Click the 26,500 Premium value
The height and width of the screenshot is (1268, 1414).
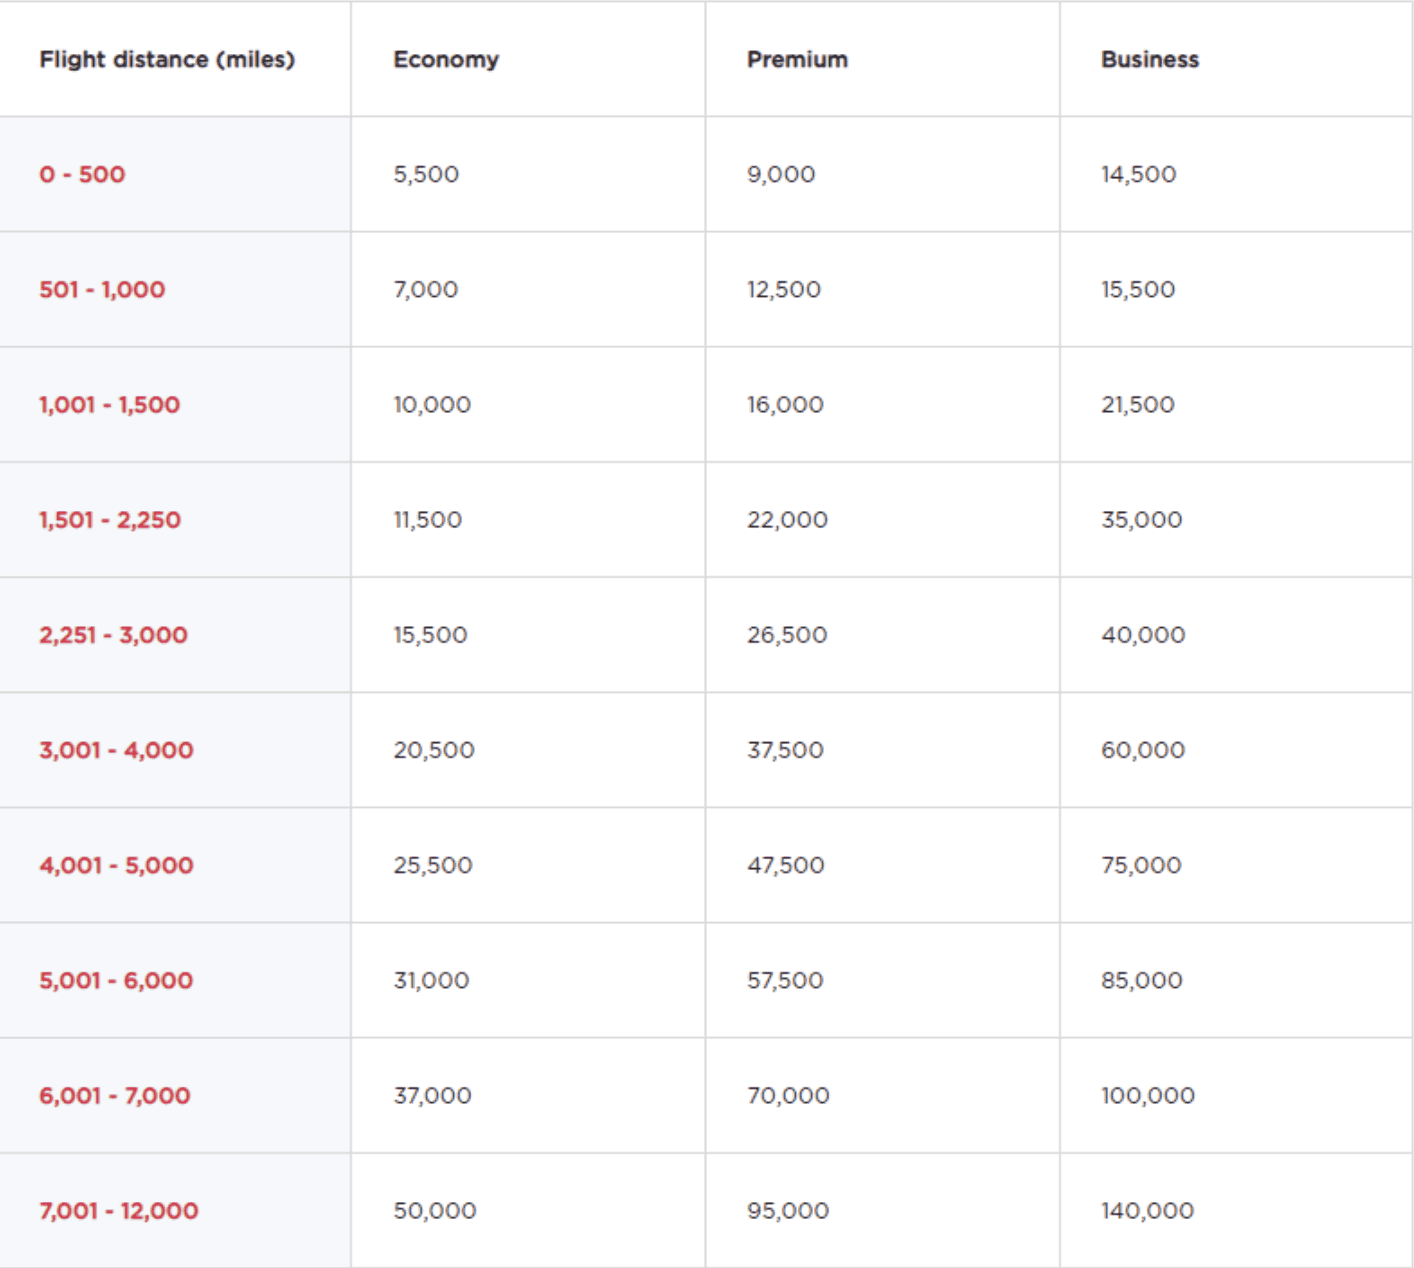pos(787,635)
